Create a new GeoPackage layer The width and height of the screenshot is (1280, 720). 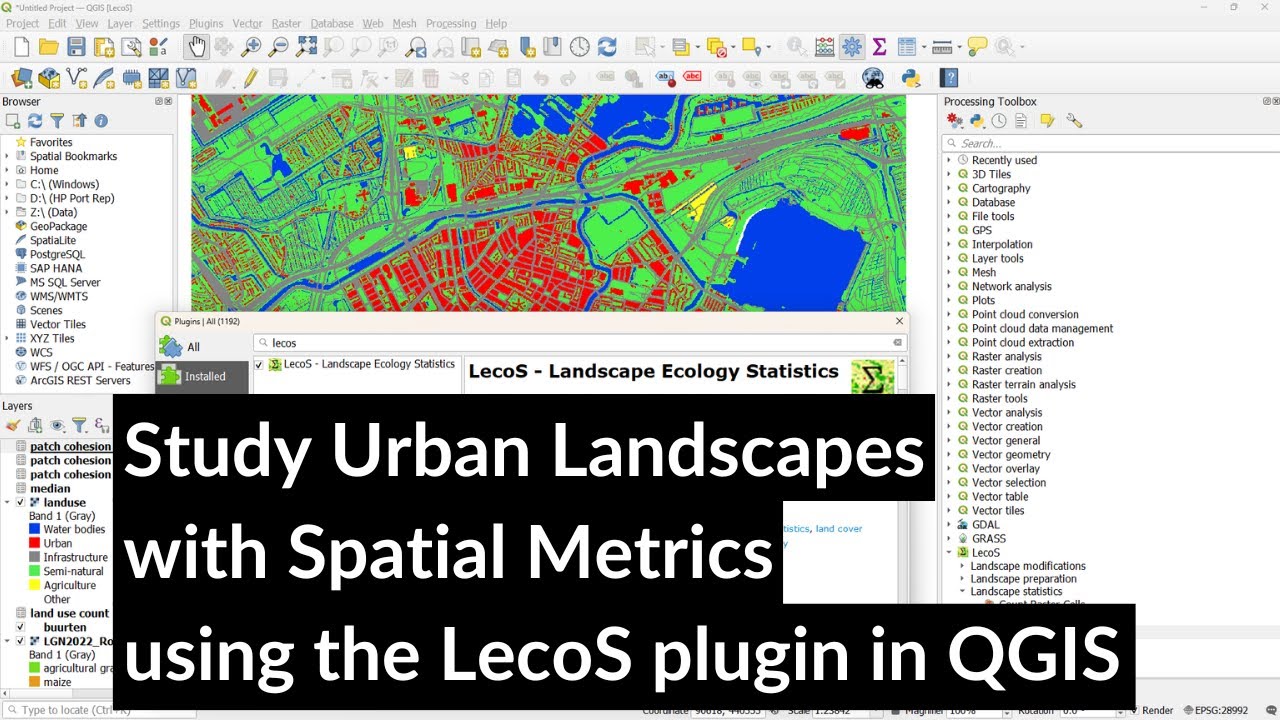click(x=49, y=78)
